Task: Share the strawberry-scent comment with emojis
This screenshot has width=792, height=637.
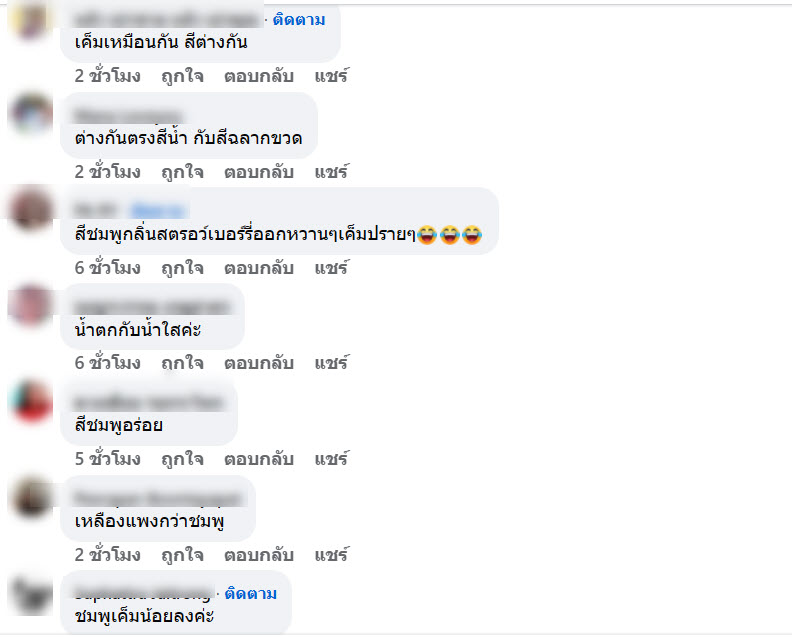Action: pyautogui.click(x=331, y=267)
